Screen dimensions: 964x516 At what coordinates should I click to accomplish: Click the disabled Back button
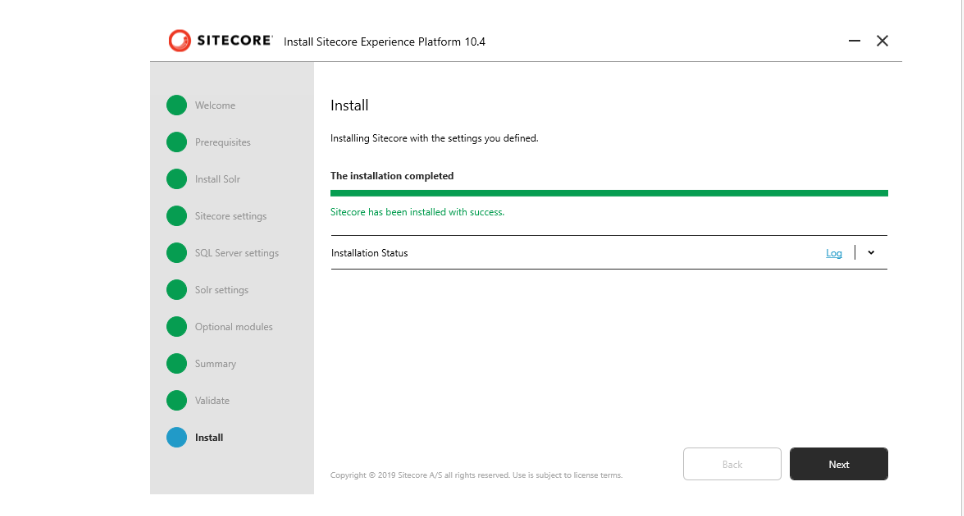pyautogui.click(x=732, y=464)
